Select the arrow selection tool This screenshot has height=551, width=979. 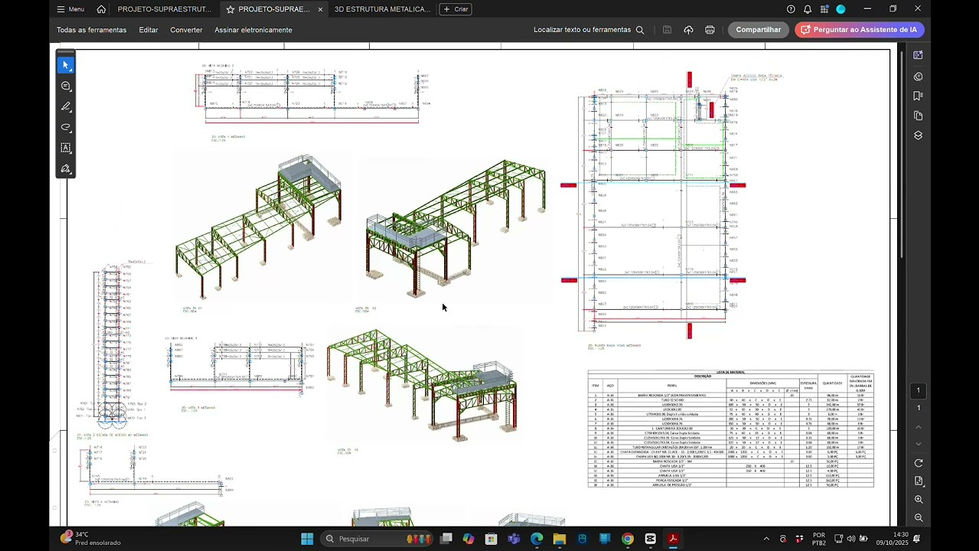point(66,65)
